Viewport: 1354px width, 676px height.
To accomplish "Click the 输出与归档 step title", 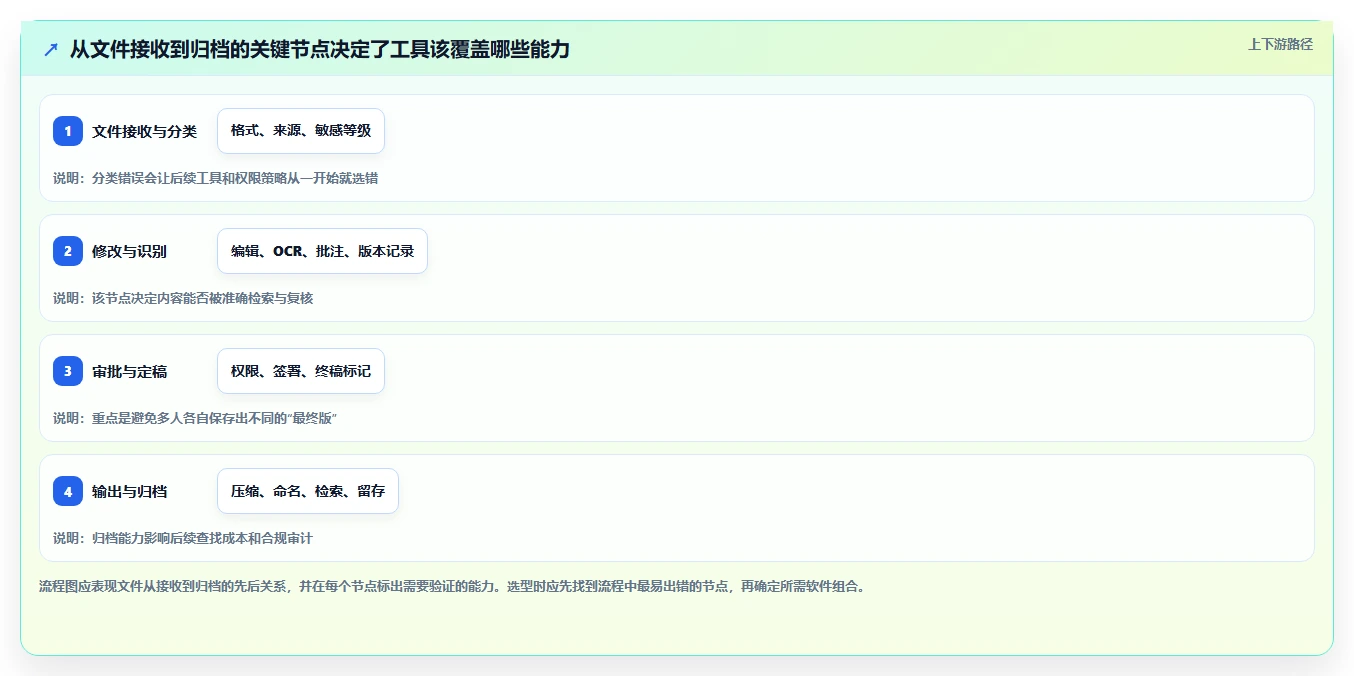I will (x=129, y=491).
